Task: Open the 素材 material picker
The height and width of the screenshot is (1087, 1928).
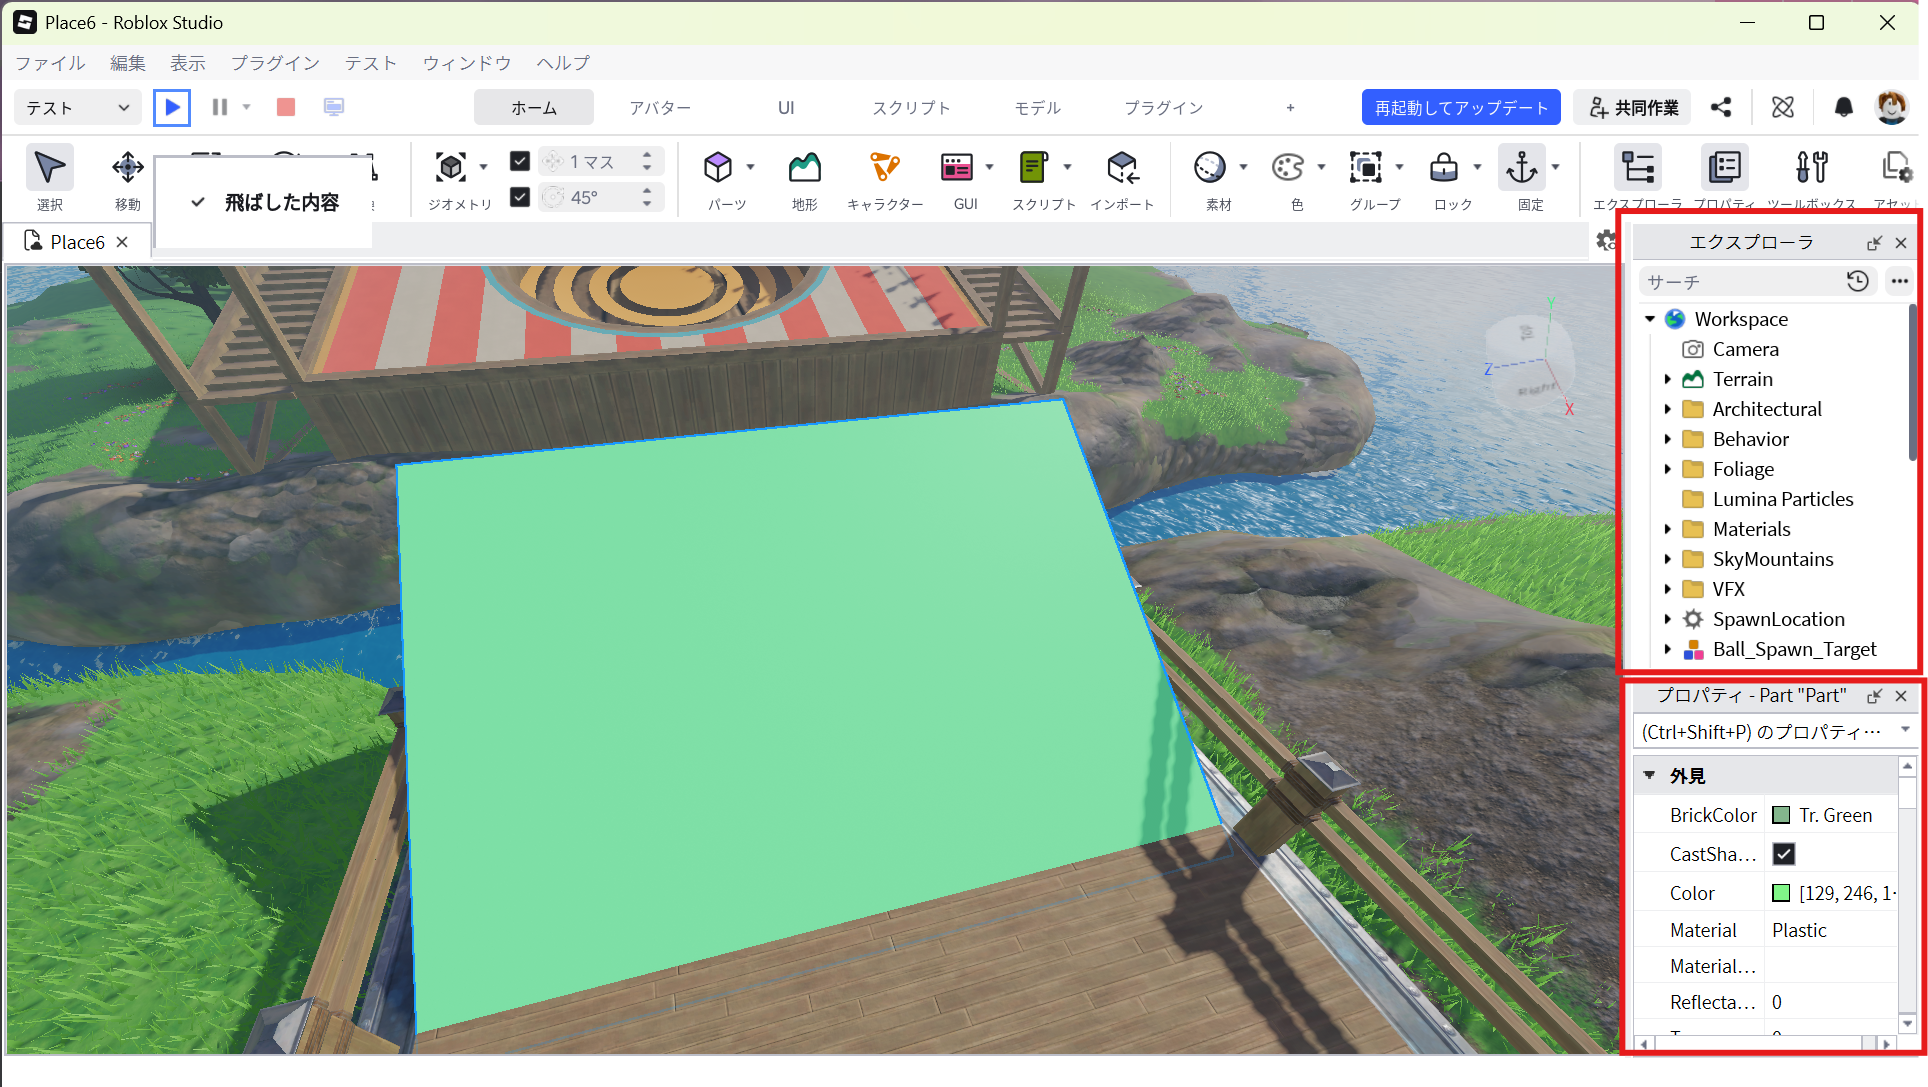Action: tap(1210, 168)
